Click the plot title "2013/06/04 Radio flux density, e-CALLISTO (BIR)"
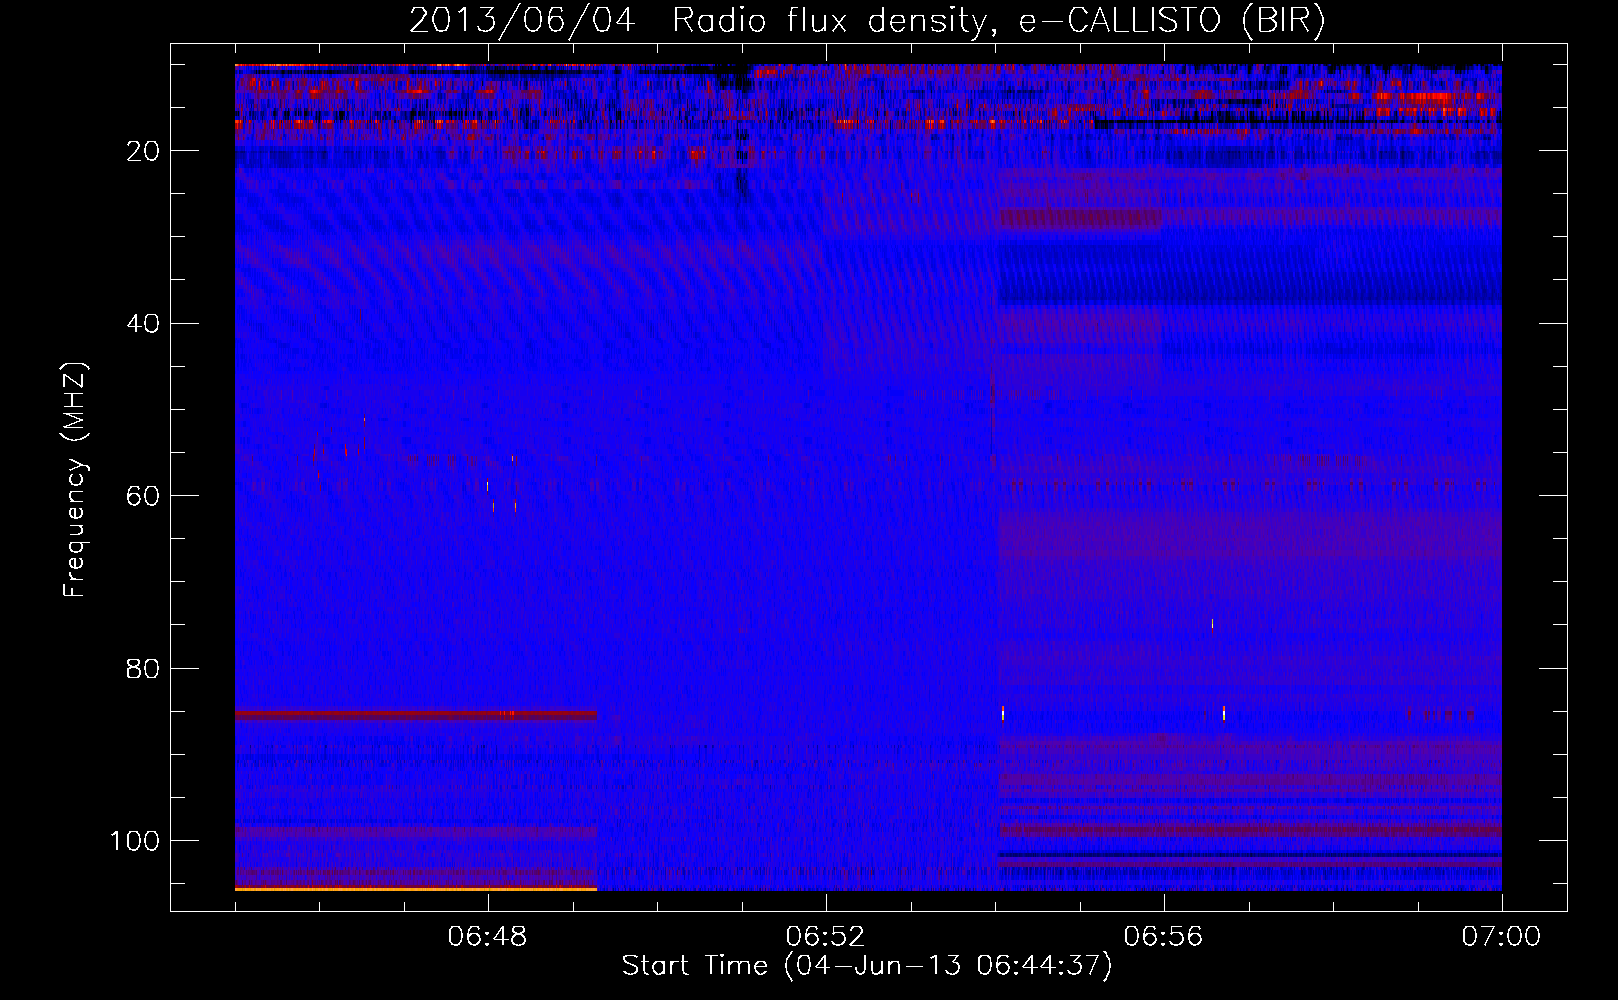The height and width of the screenshot is (1000, 1618). [x=867, y=22]
